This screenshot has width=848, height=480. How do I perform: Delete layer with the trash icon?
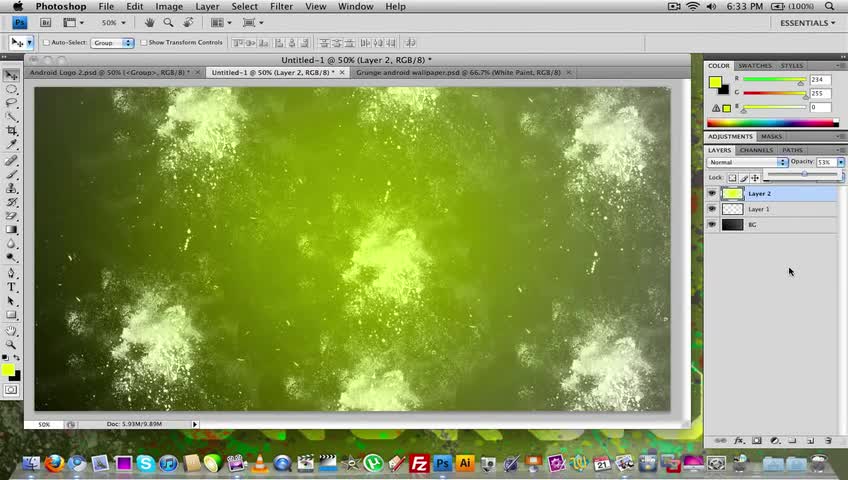(828, 441)
